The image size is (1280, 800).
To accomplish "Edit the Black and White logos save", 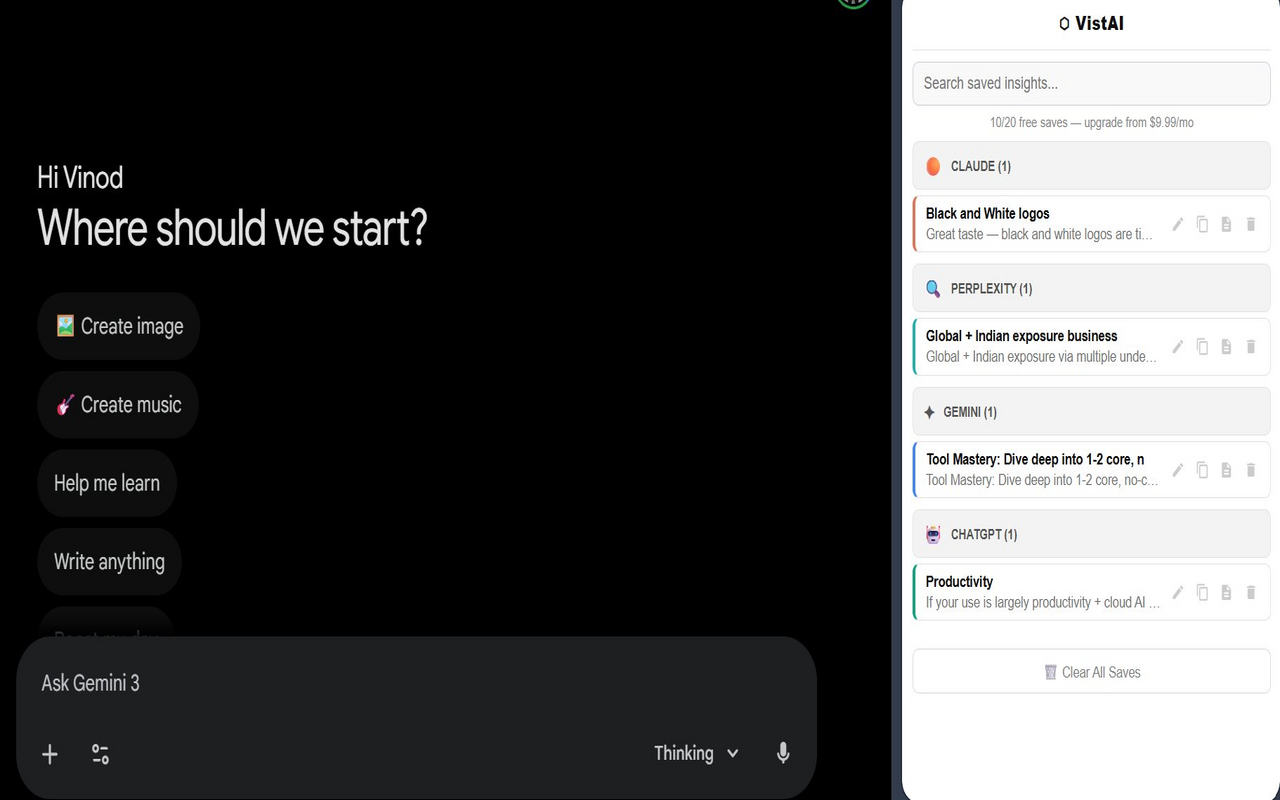I will [1178, 224].
